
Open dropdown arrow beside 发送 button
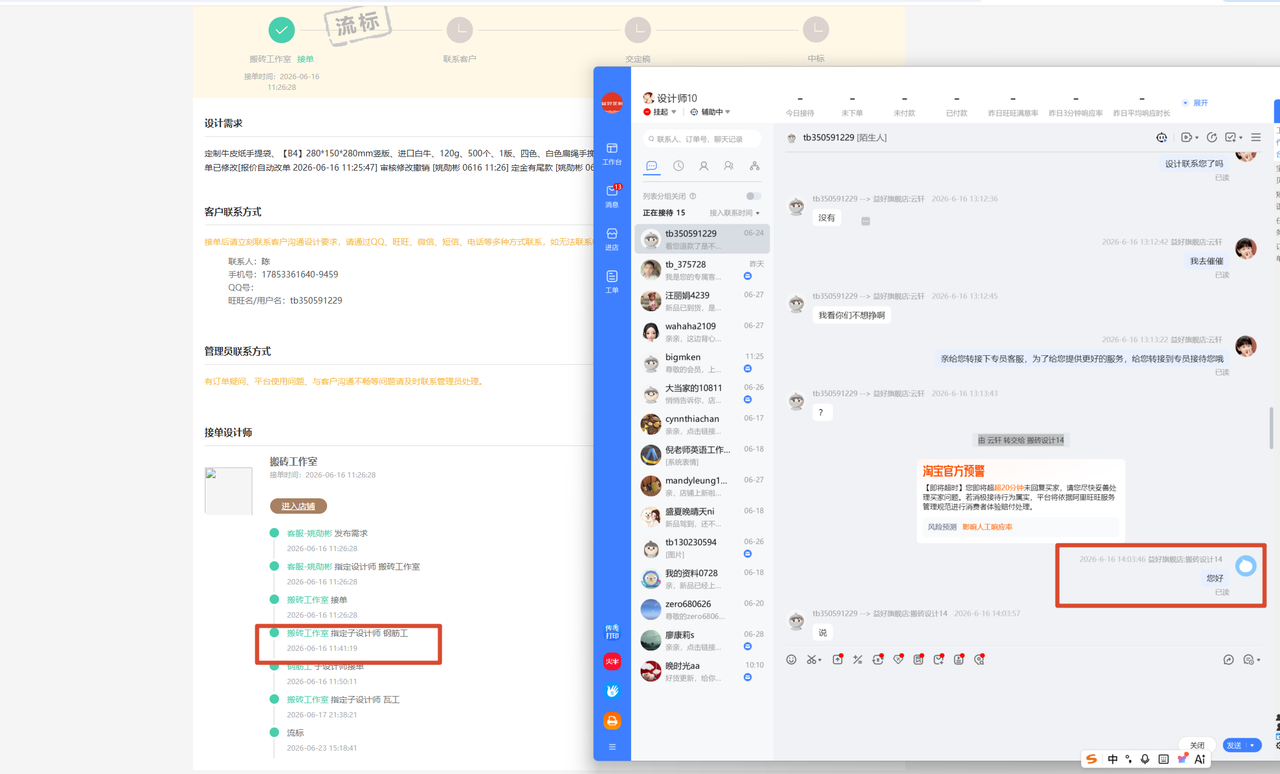coord(1252,746)
